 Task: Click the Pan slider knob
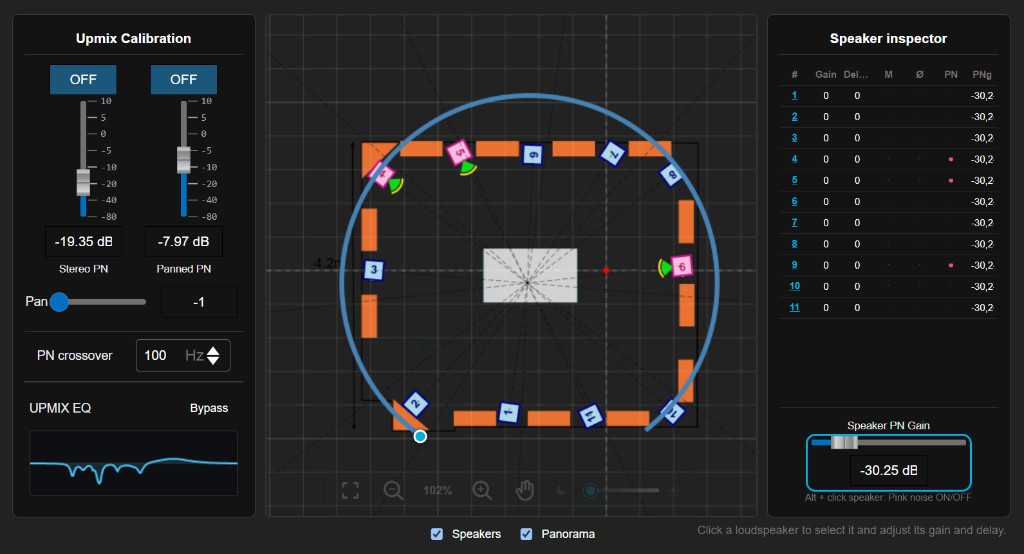point(59,302)
